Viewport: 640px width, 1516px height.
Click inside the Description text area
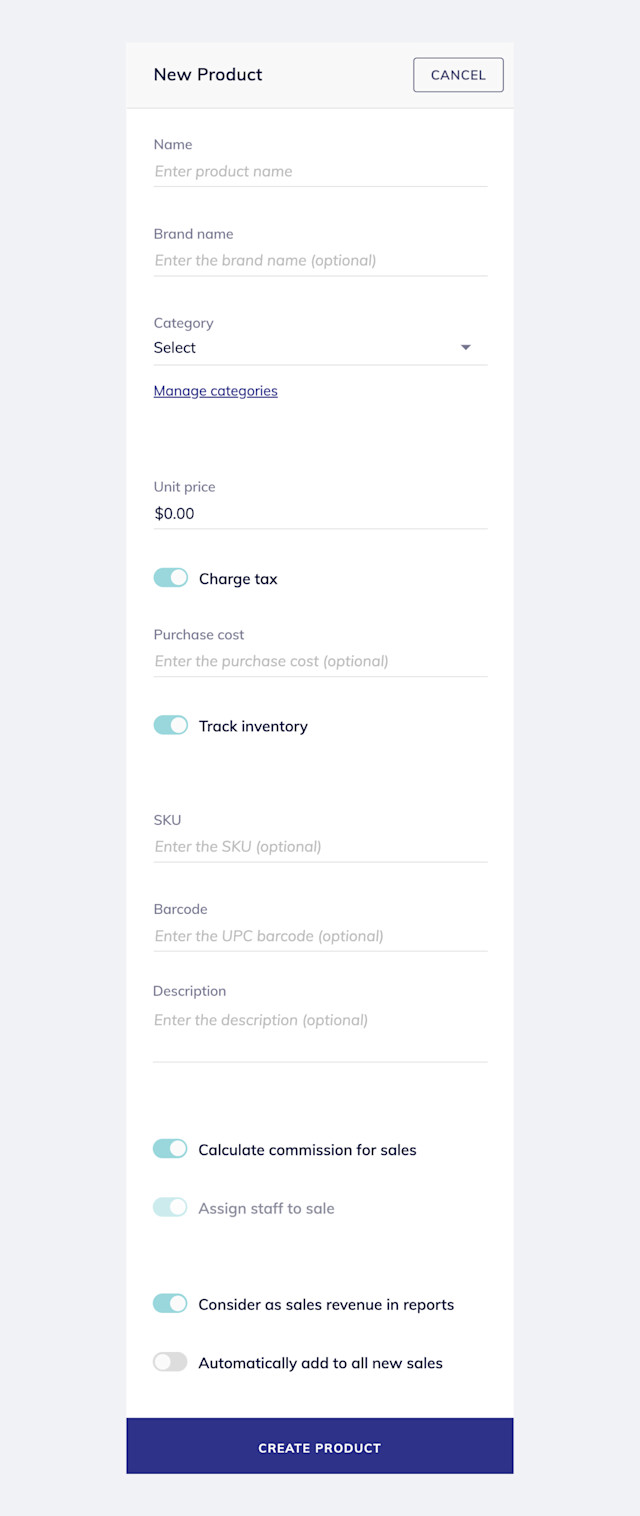tap(320, 1034)
